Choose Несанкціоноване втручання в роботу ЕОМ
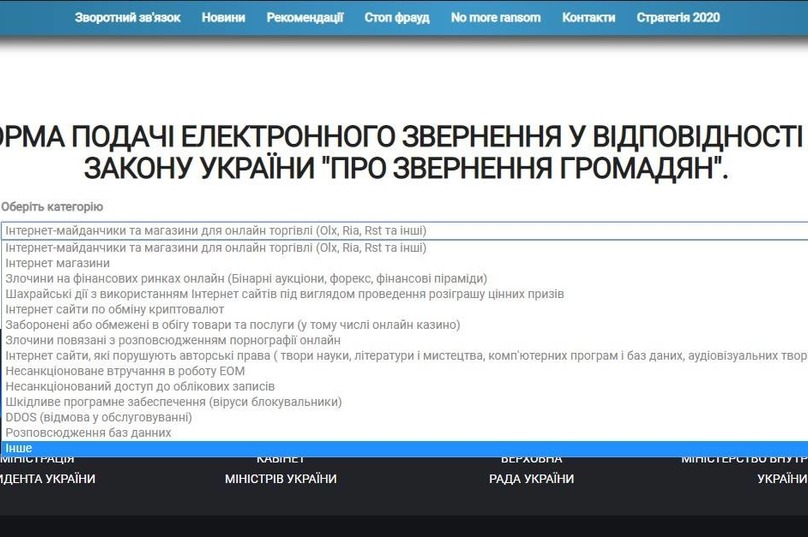This screenshot has width=808, height=537. pos(125,371)
